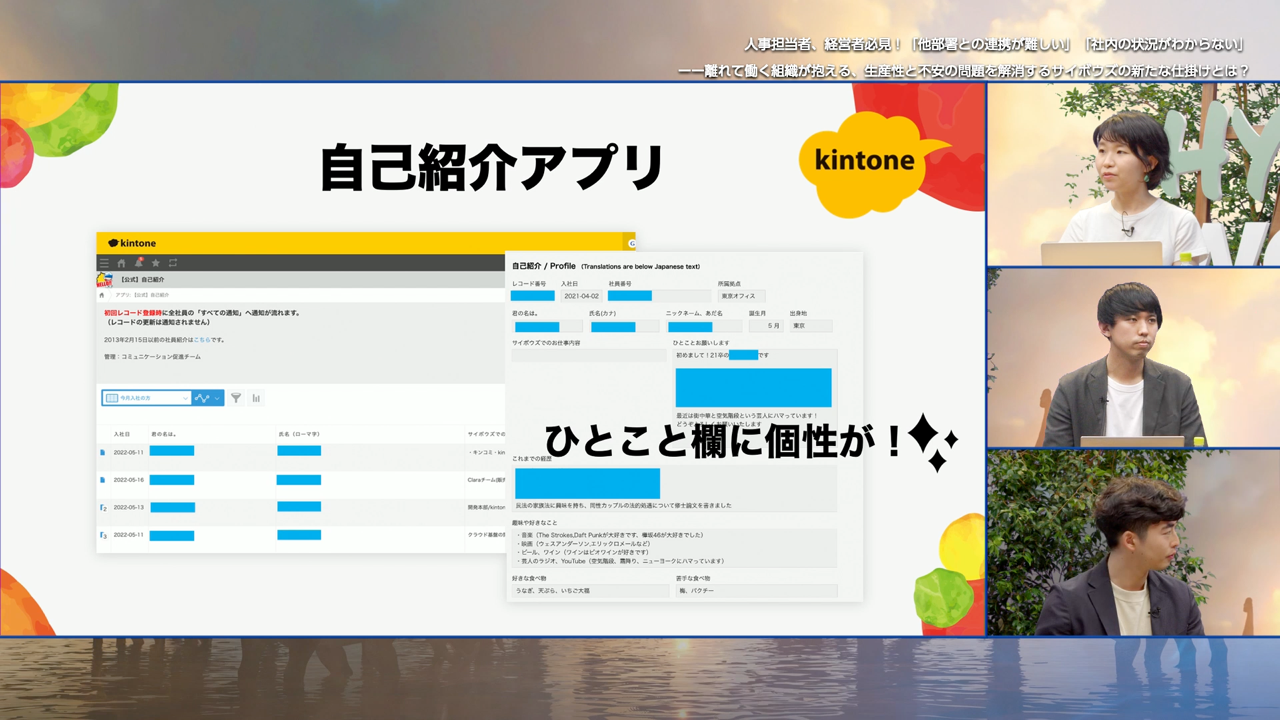The height and width of the screenshot is (720, 1280).
Task: Select the 2022-05-16 date cell
Action: 128,480
